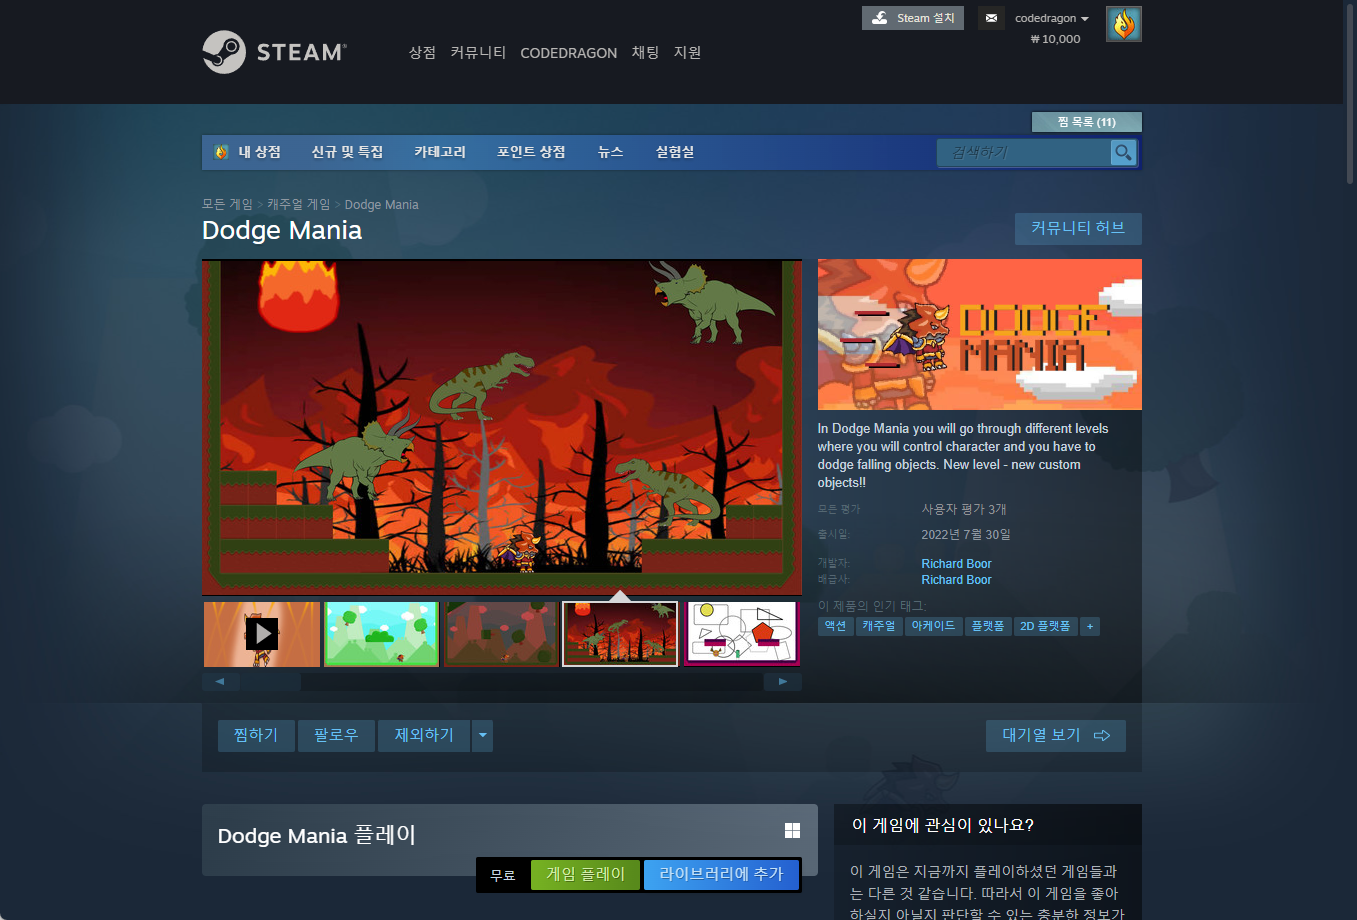1357x920 pixels.
Task: Click the main dinosaur screenshot
Action: [x=502, y=428]
